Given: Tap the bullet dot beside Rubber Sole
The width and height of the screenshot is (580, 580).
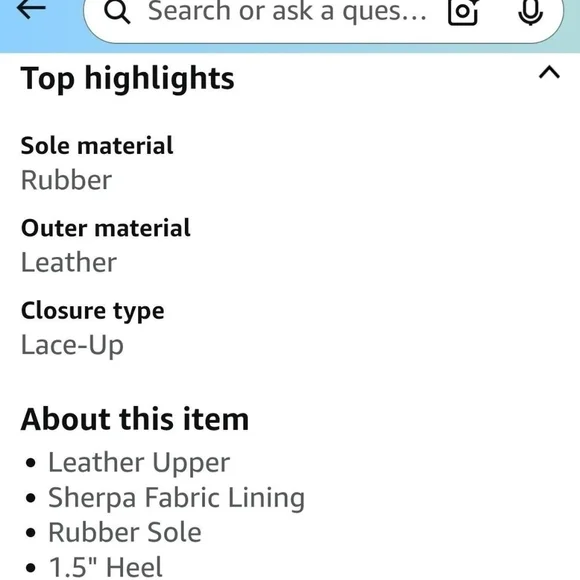Looking at the screenshot, I should pos(31,533).
